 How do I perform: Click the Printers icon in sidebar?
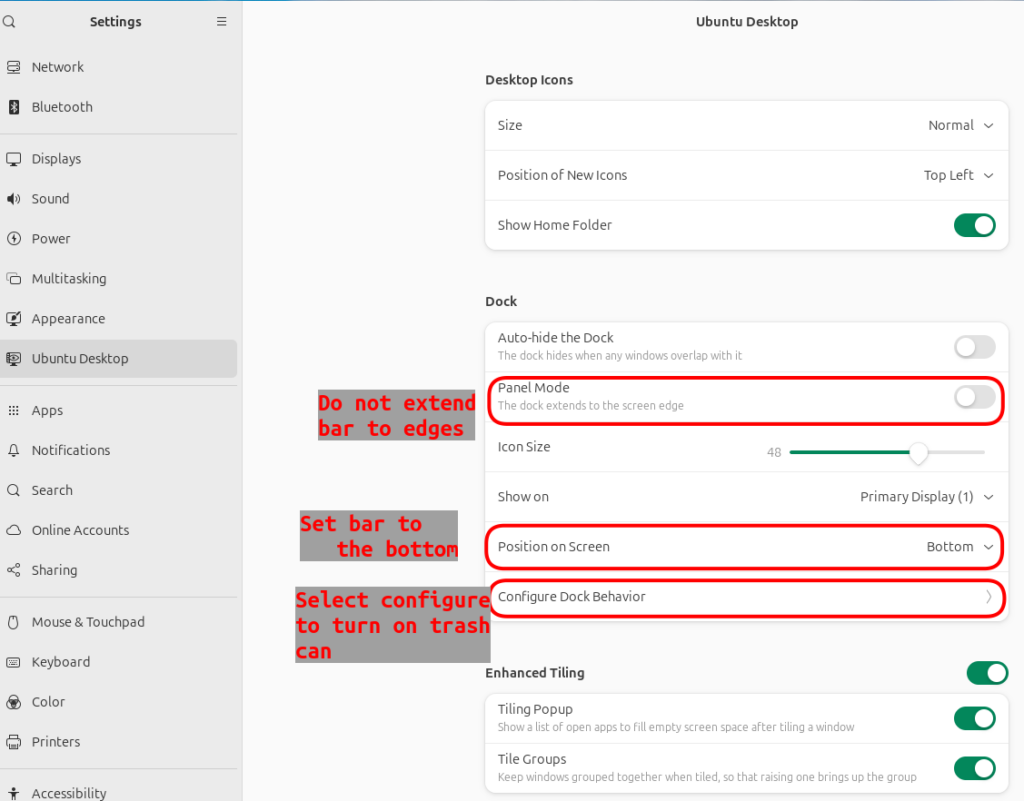14,742
